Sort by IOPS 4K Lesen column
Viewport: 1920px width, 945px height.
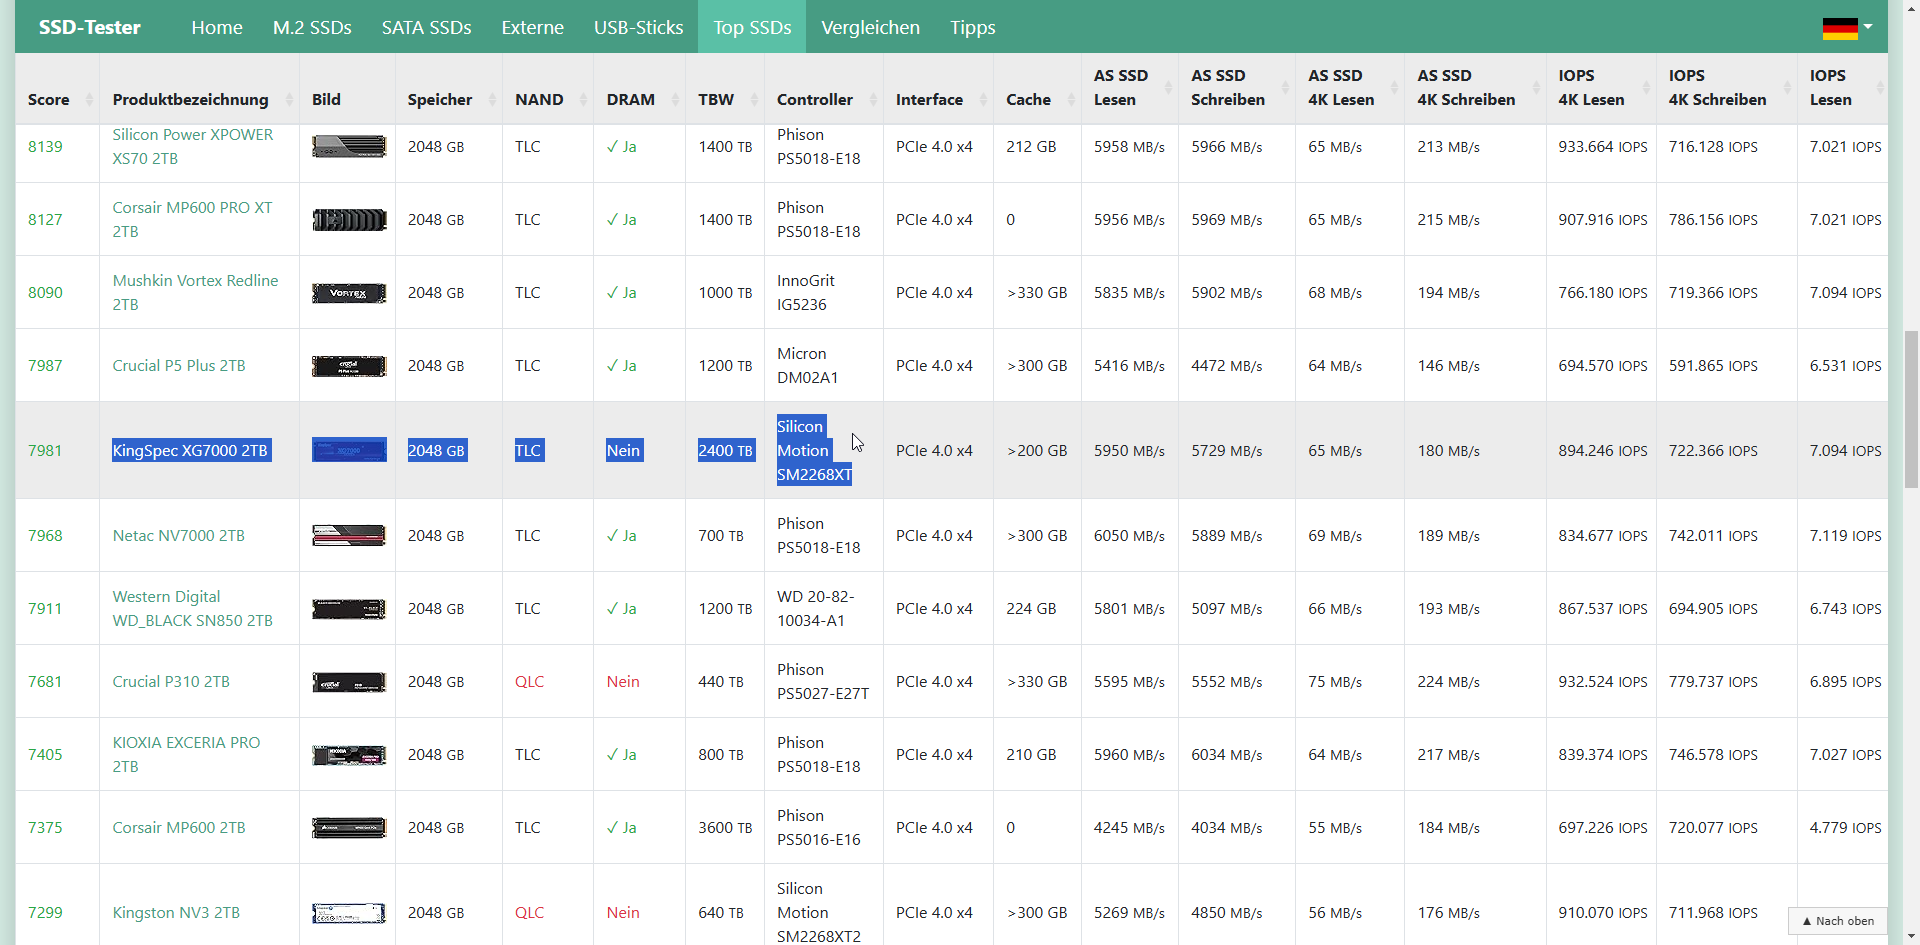1600,88
